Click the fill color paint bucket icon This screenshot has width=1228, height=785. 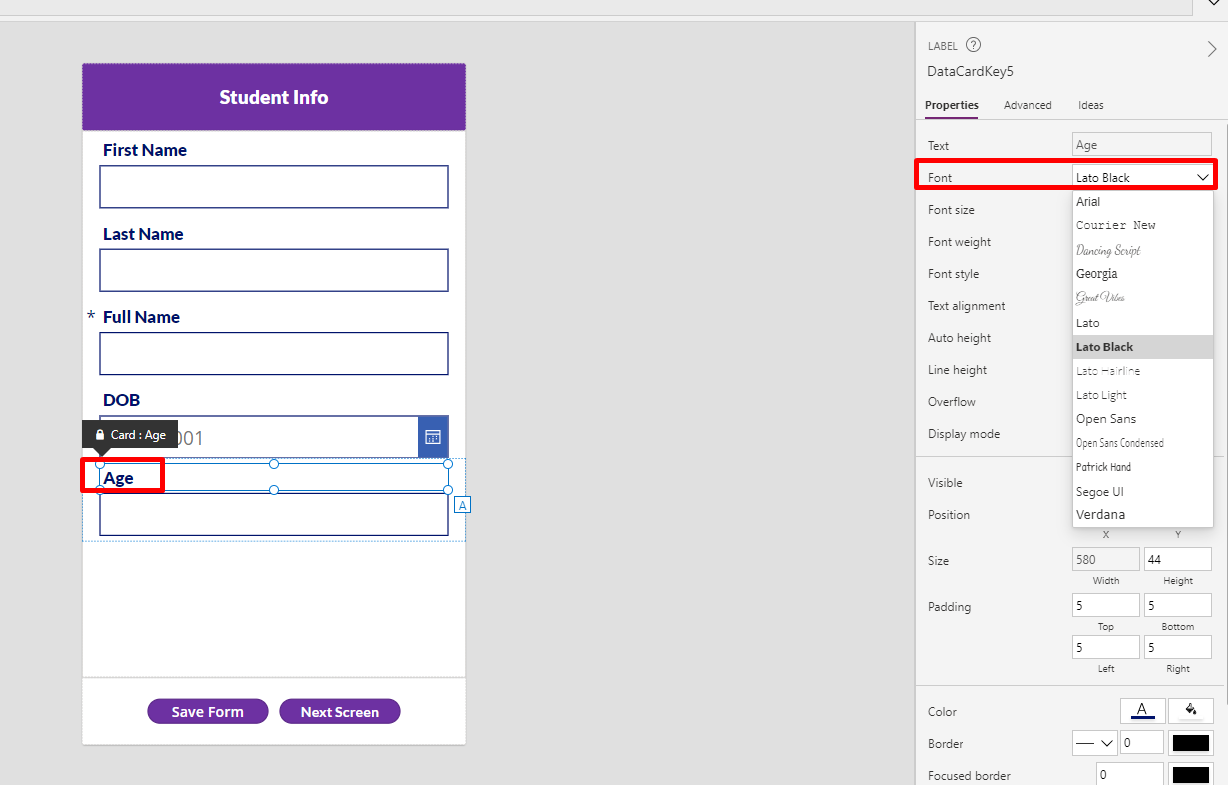click(x=1191, y=711)
